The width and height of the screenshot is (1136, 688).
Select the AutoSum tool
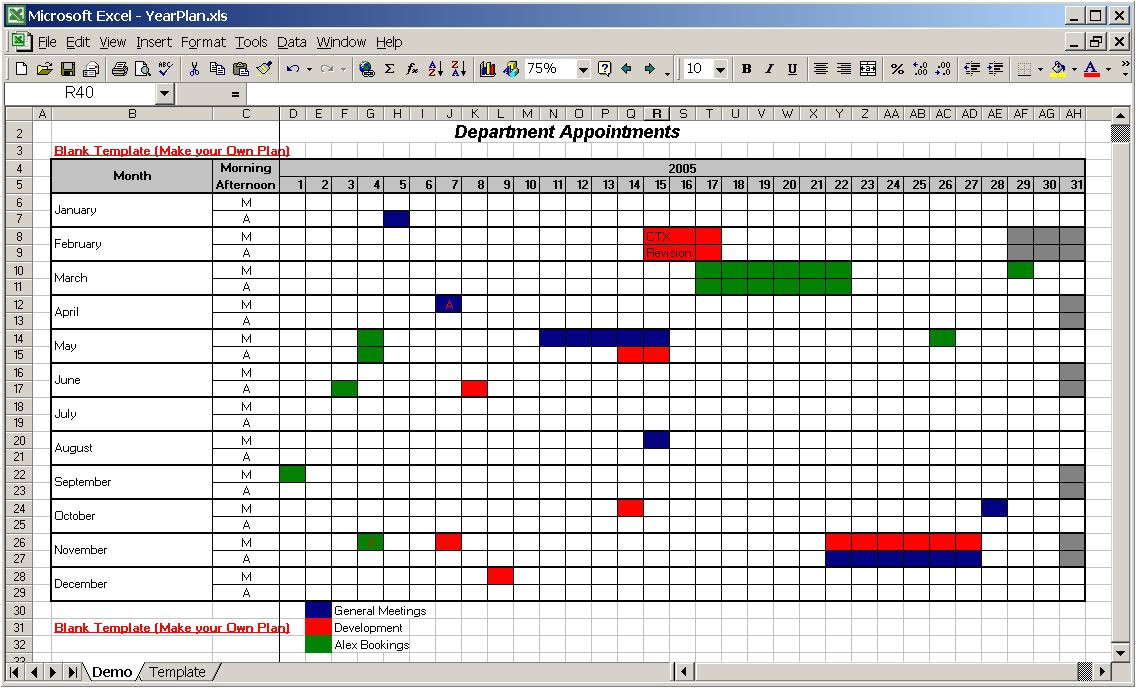(389, 69)
